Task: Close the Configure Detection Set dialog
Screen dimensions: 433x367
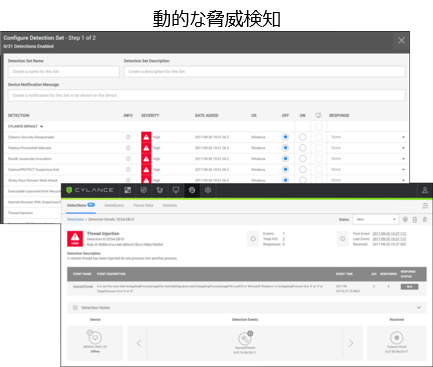Action: coord(401,40)
